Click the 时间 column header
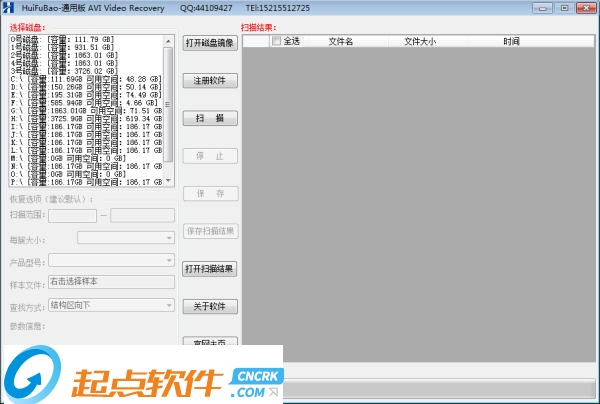The width and height of the screenshot is (600, 404). 511,41
